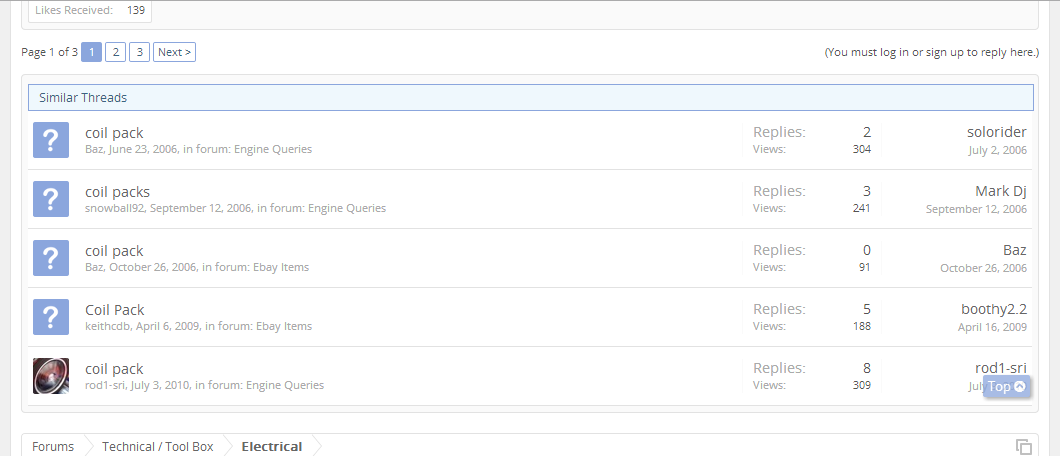Open snowball92 profile link
The width and height of the screenshot is (1060, 456).
tap(114, 208)
